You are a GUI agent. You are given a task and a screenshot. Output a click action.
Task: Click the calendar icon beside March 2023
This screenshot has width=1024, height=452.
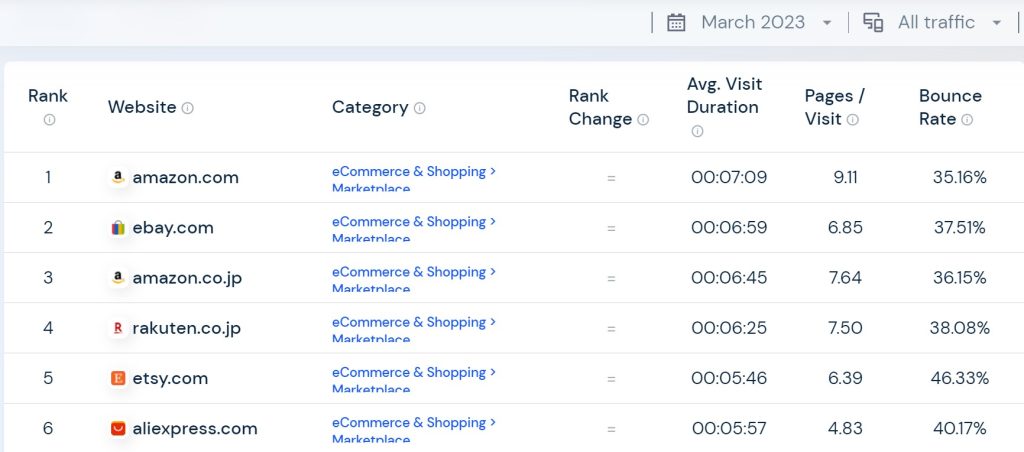tap(676, 22)
